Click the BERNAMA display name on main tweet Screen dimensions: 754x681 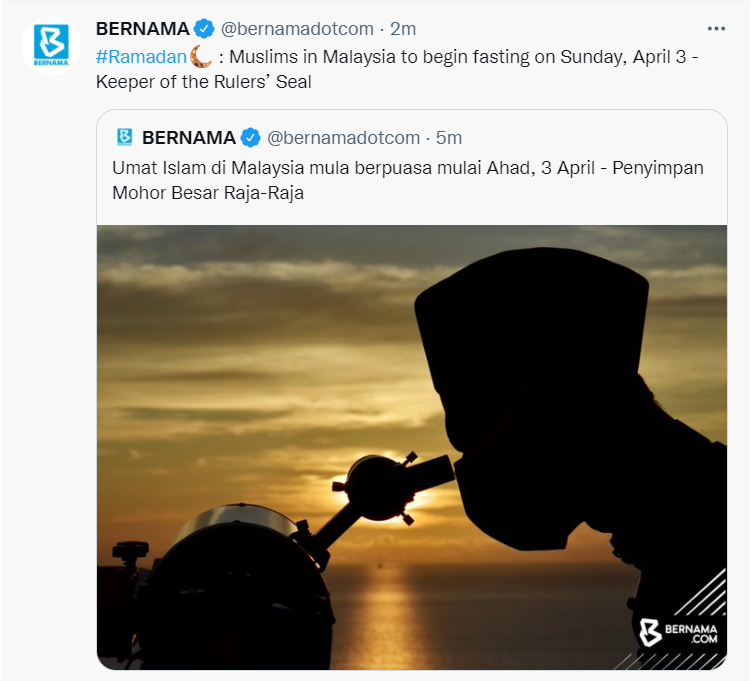[142, 29]
